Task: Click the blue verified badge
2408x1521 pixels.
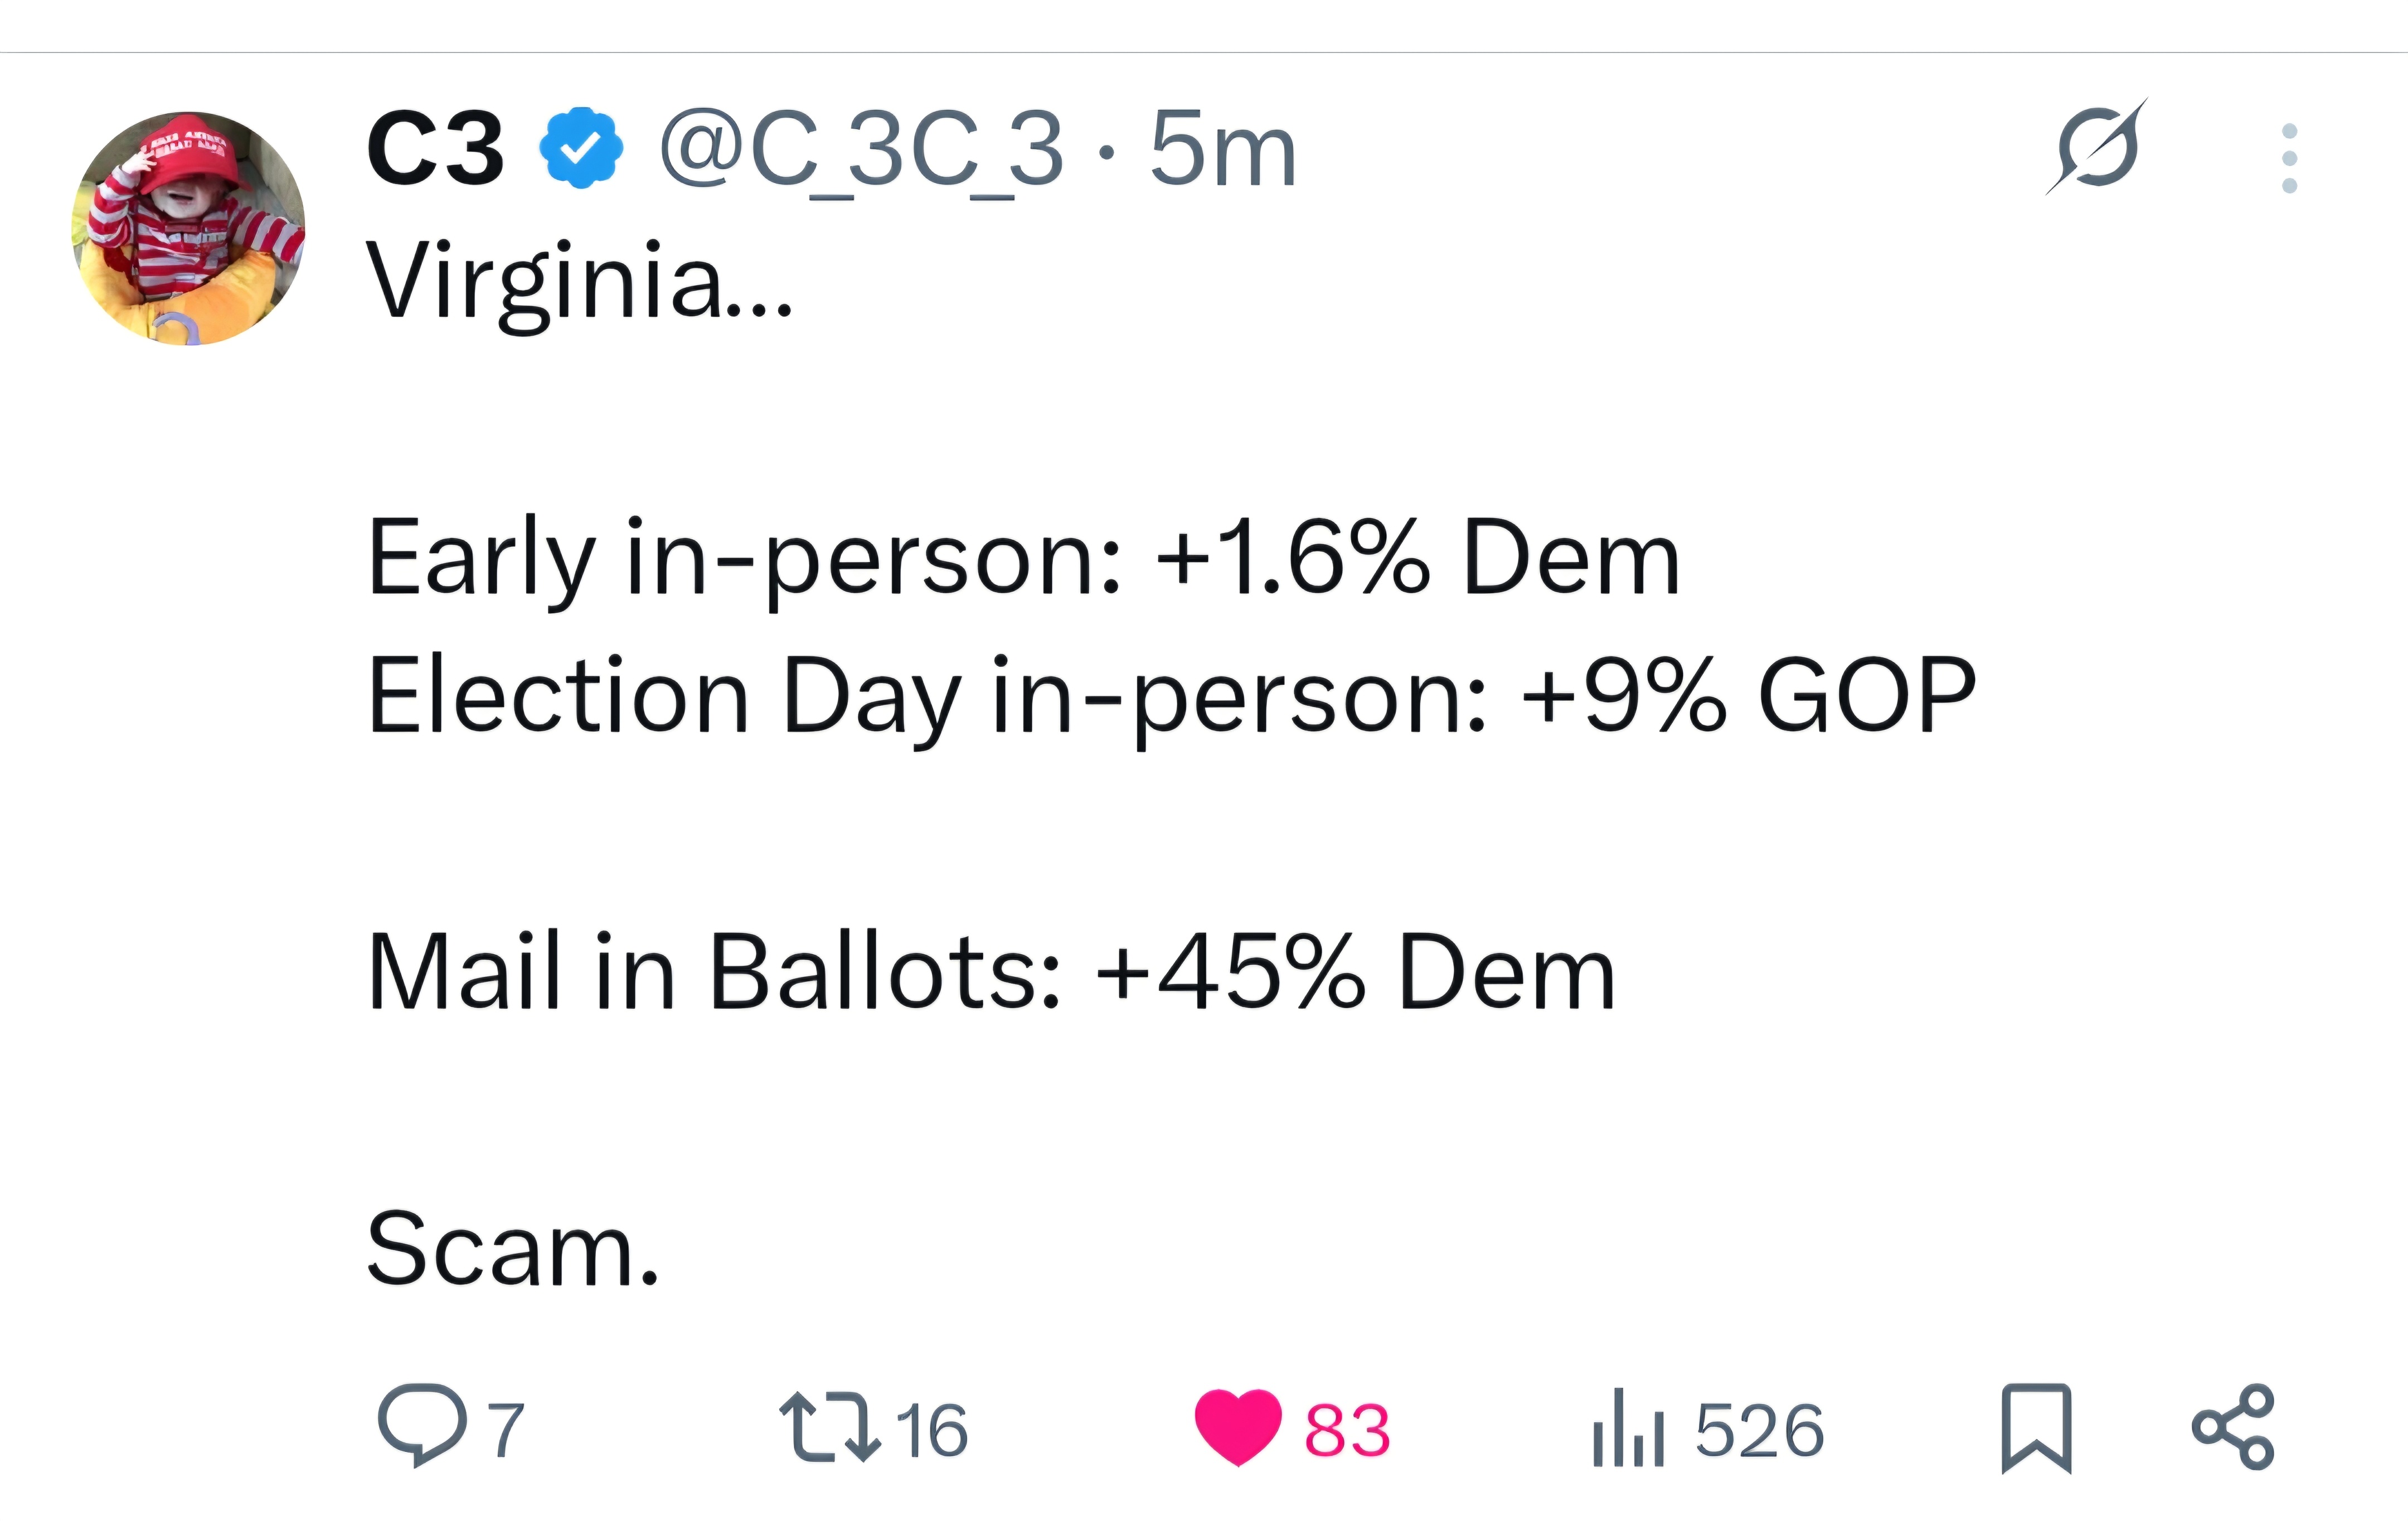Action: (x=581, y=148)
